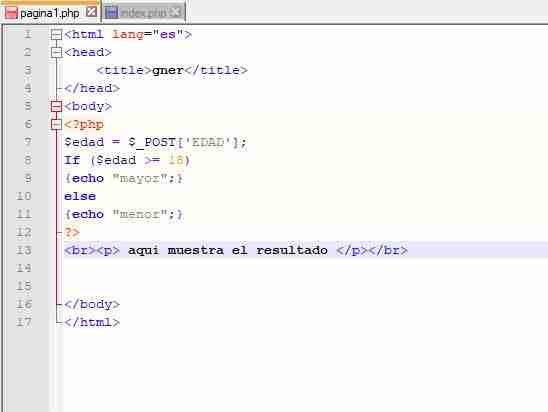Close the index.php tab
This screenshot has width=548, height=412.
(175, 12)
